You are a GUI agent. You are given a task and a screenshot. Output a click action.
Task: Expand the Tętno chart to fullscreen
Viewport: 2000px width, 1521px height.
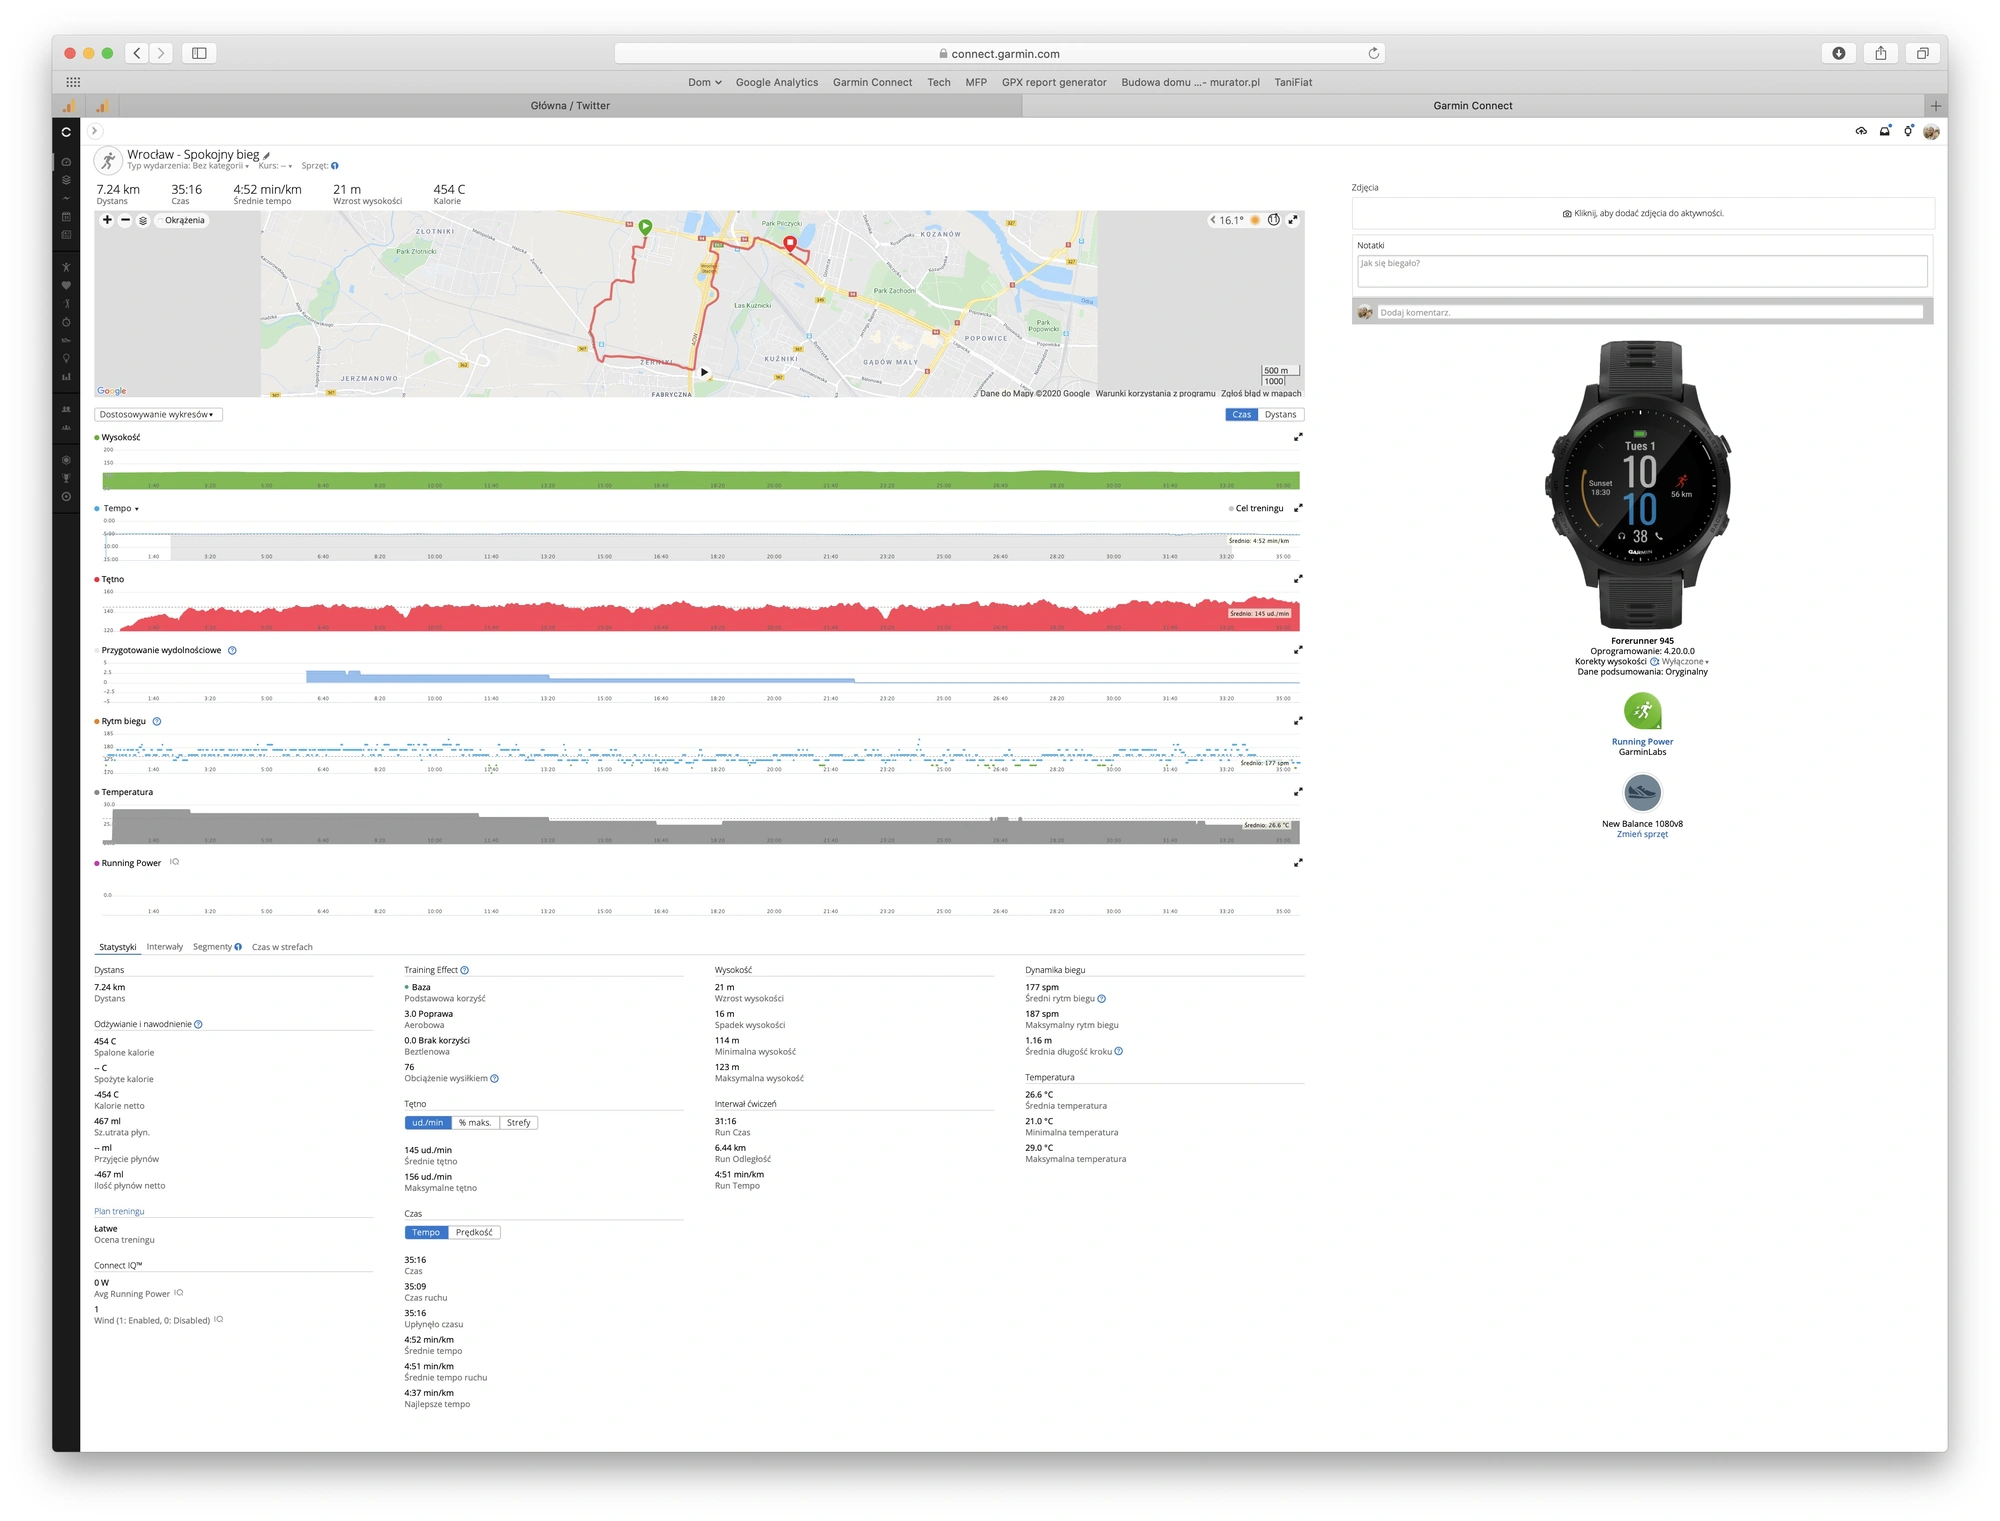point(1298,579)
